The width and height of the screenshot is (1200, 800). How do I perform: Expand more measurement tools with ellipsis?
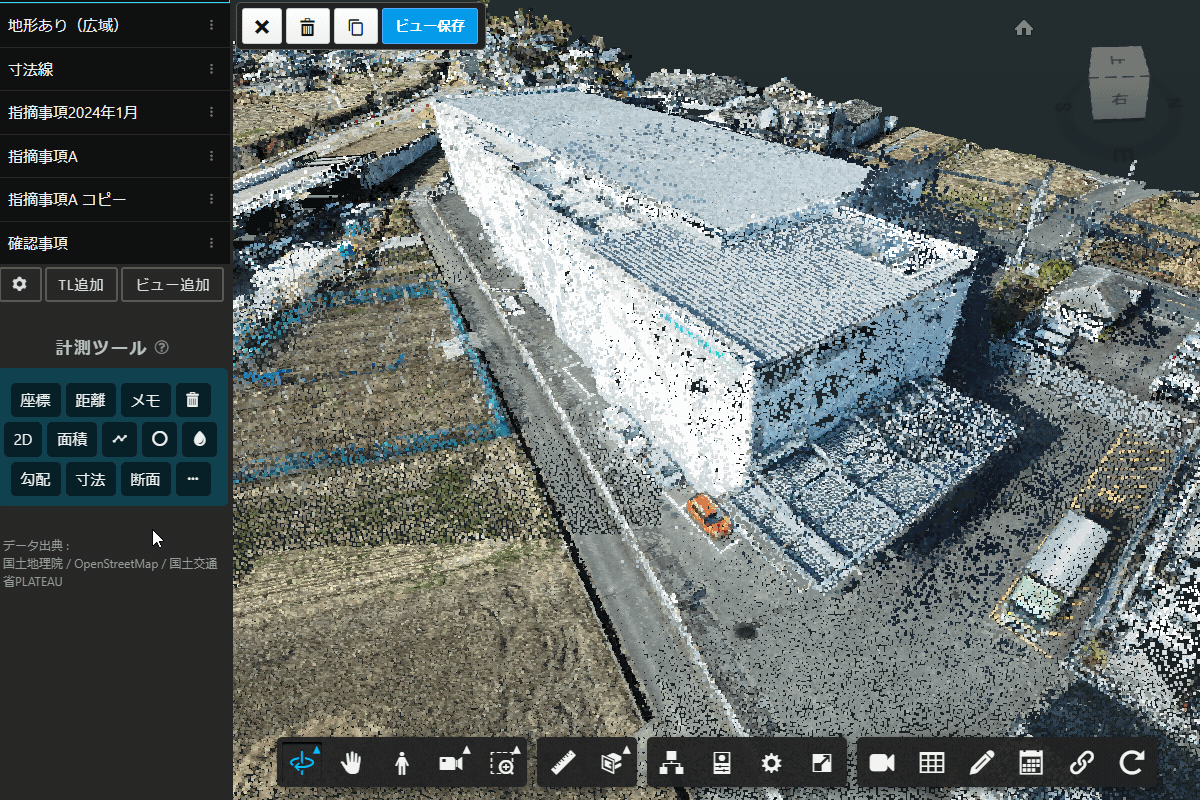[x=193, y=479]
